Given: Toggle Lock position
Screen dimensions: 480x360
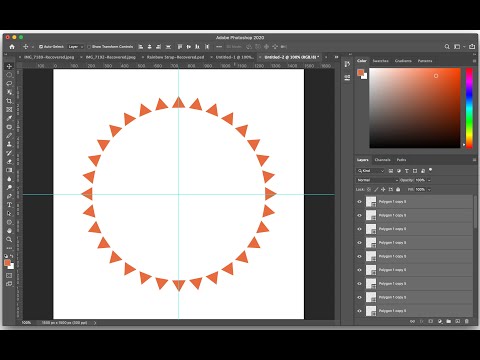Looking at the screenshot, I should pos(383,189).
